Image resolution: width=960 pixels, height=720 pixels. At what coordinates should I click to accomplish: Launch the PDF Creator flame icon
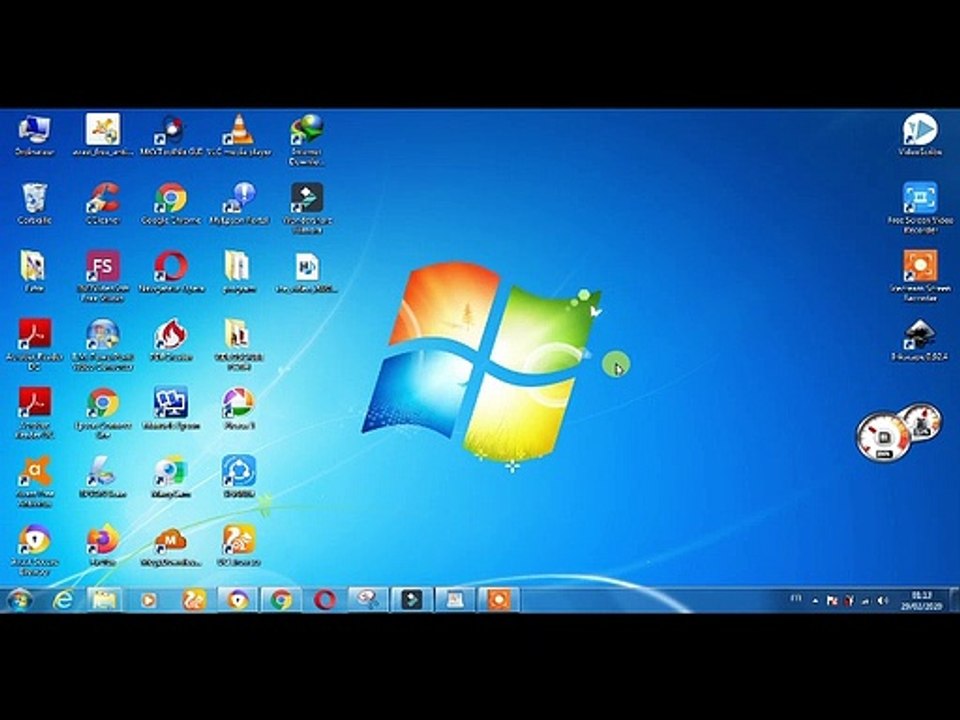[171, 341]
